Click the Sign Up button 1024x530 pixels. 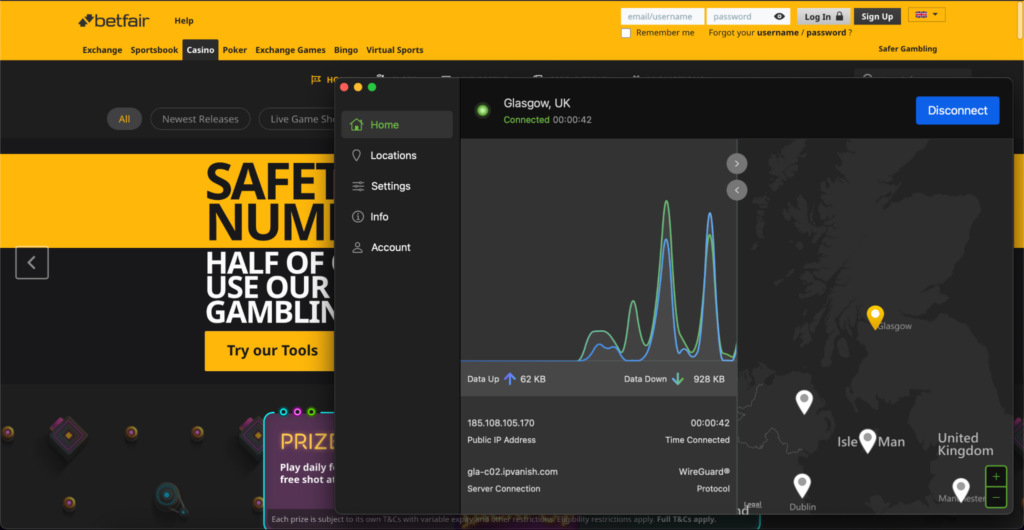[877, 16]
